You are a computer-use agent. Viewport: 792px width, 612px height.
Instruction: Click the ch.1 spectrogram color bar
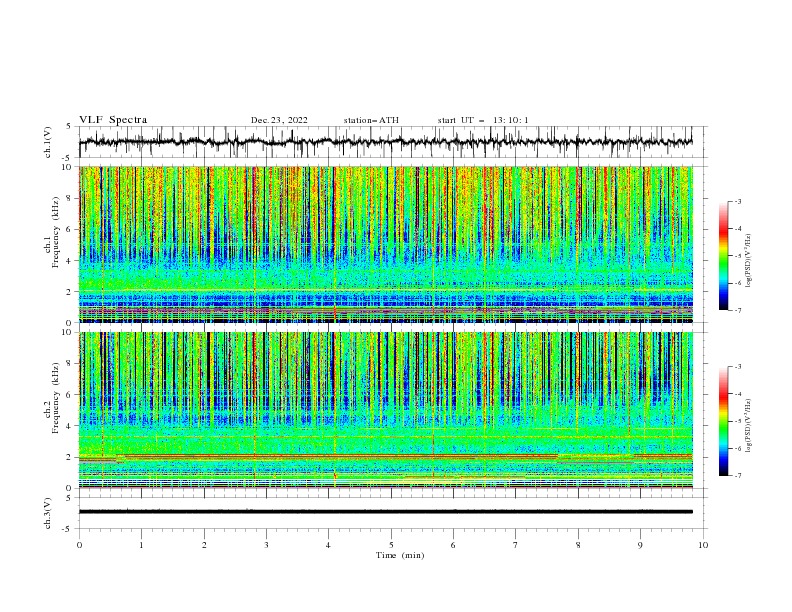pos(723,256)
